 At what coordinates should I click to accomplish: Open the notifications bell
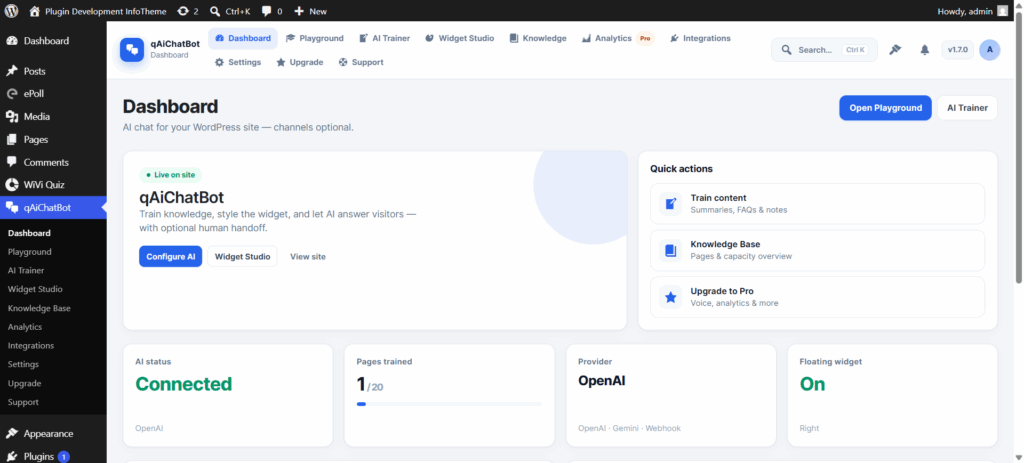click(925, 50)
